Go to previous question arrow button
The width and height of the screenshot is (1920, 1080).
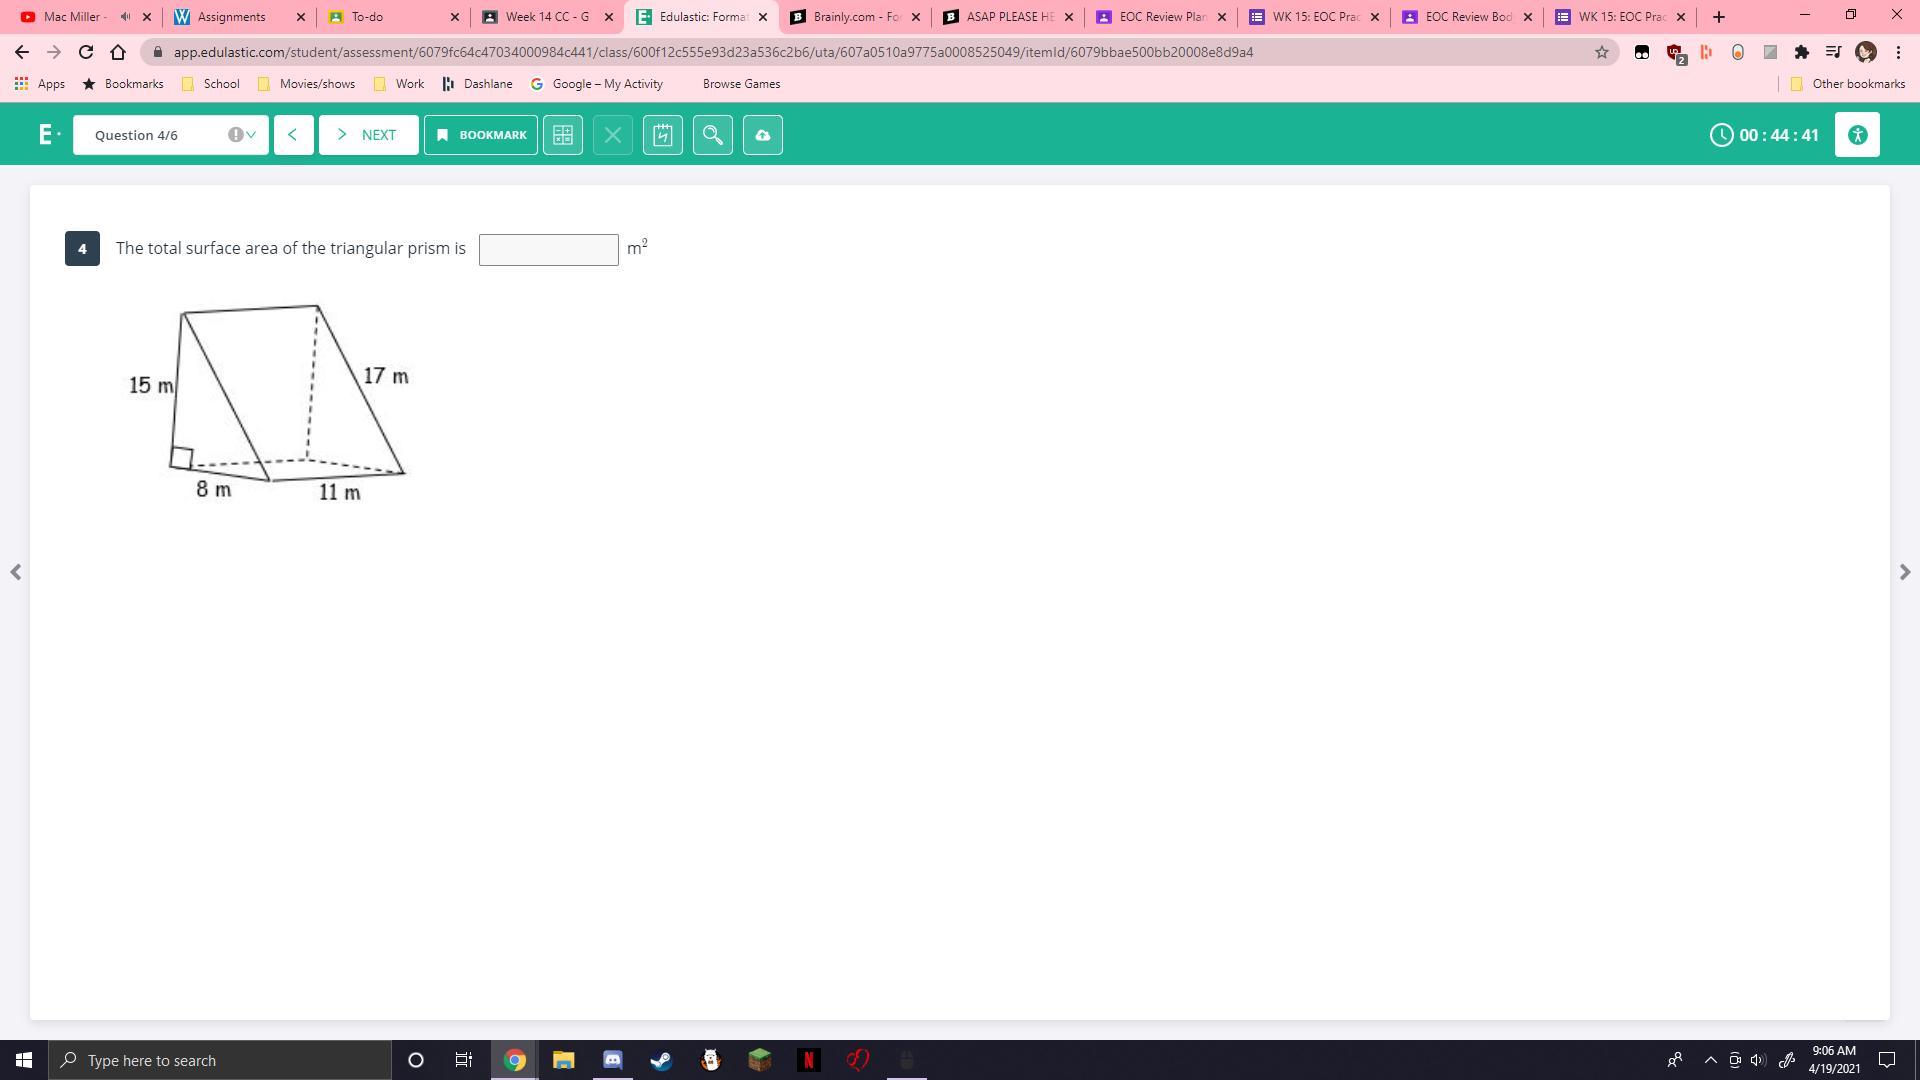point(293,135)
